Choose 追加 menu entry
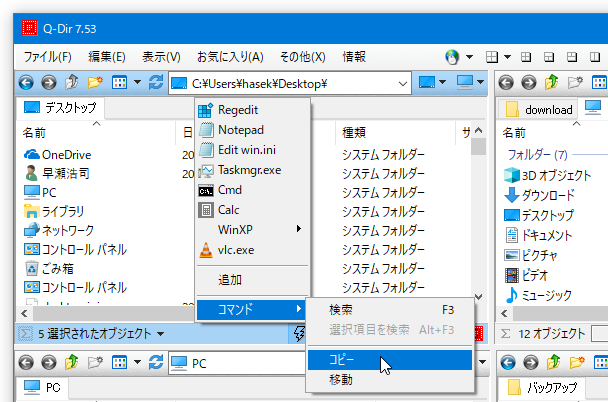Screen dimensions: 608x402 (254, 280)
